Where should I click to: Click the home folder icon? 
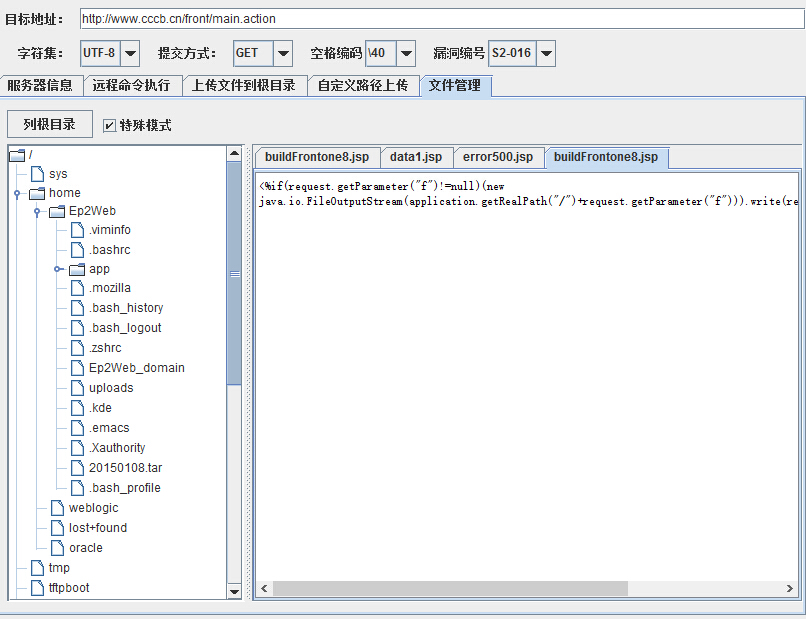click(37, 193)
